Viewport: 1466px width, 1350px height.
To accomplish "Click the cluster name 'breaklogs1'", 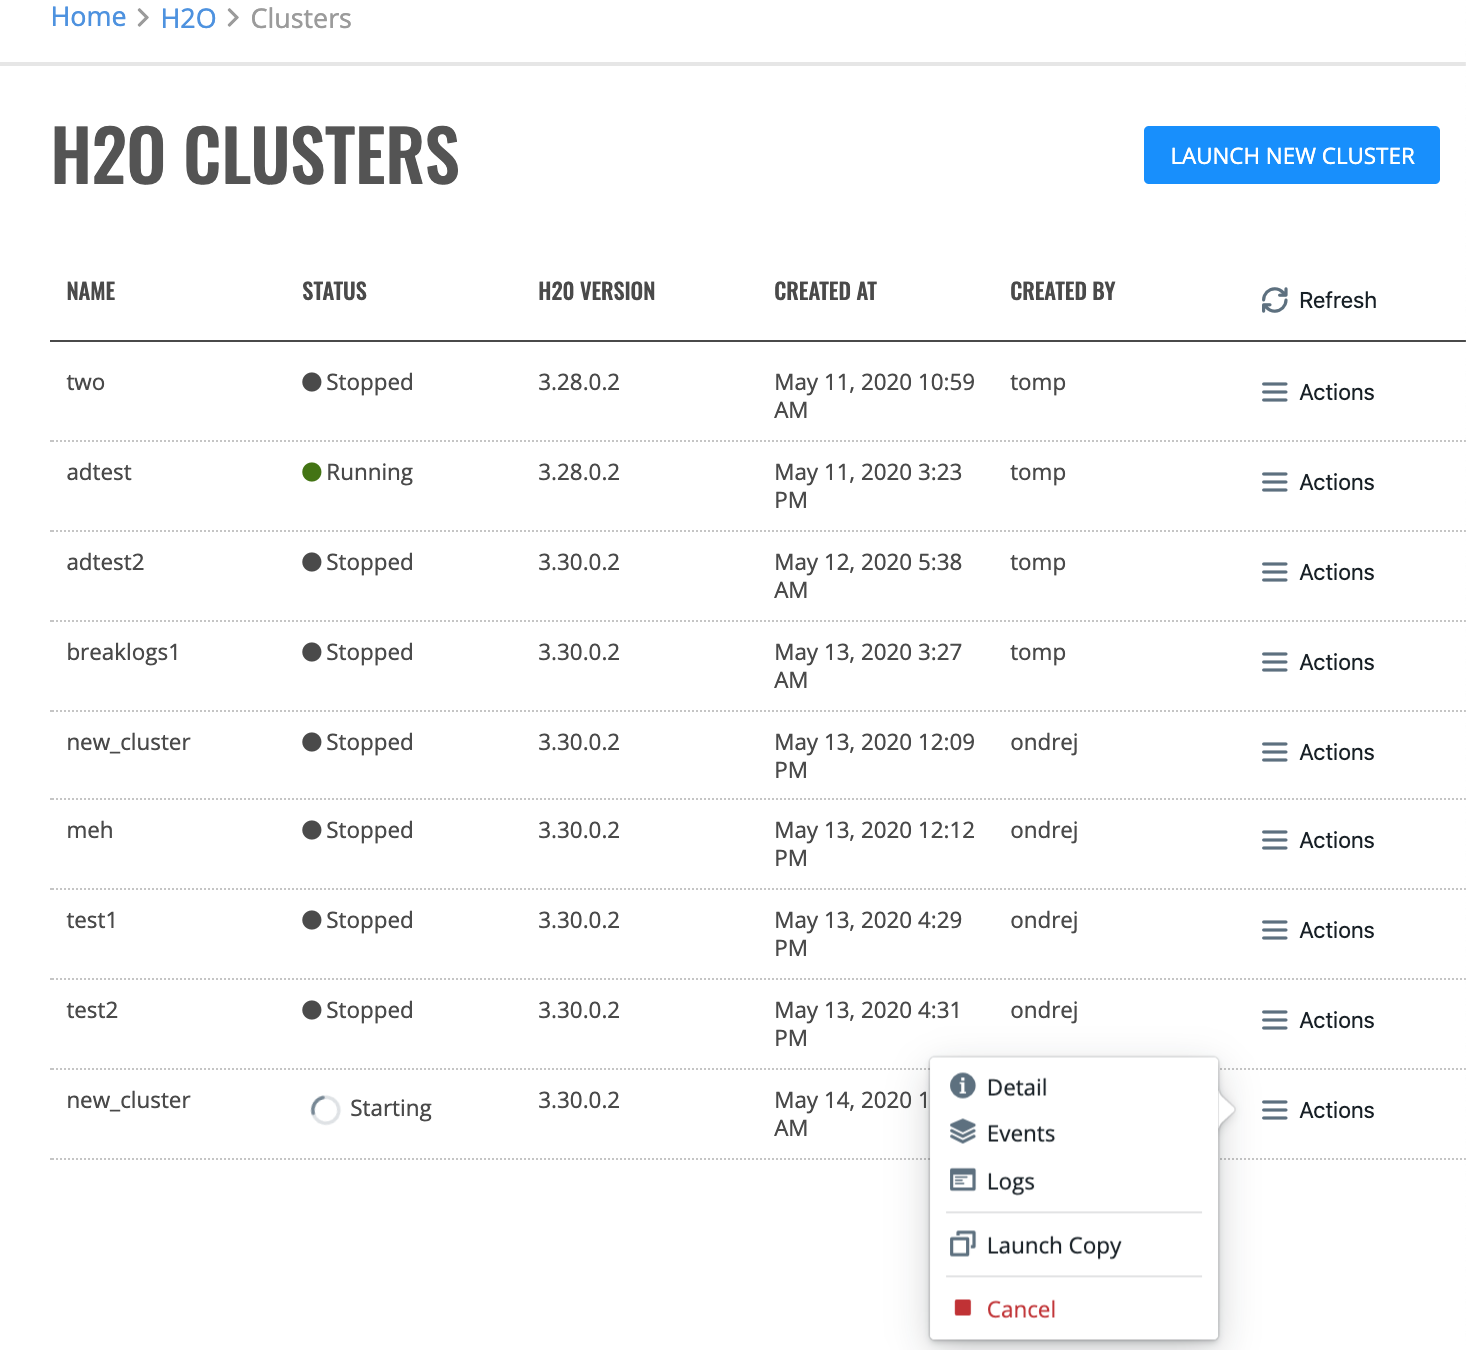I will point(123,652).
